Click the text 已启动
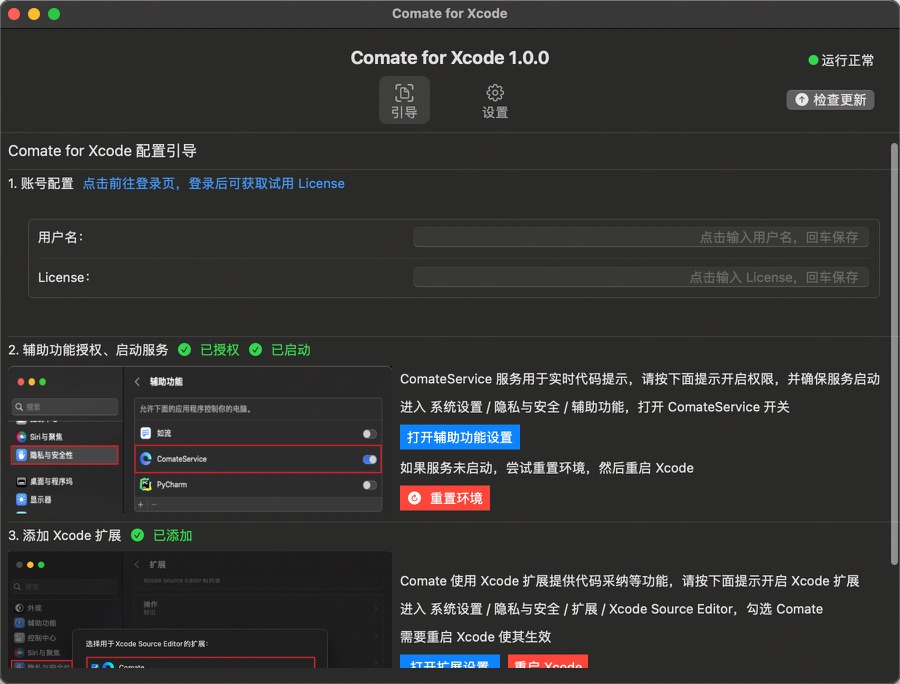The height and width of the screenshot is (684, 900). click(290, 350)
